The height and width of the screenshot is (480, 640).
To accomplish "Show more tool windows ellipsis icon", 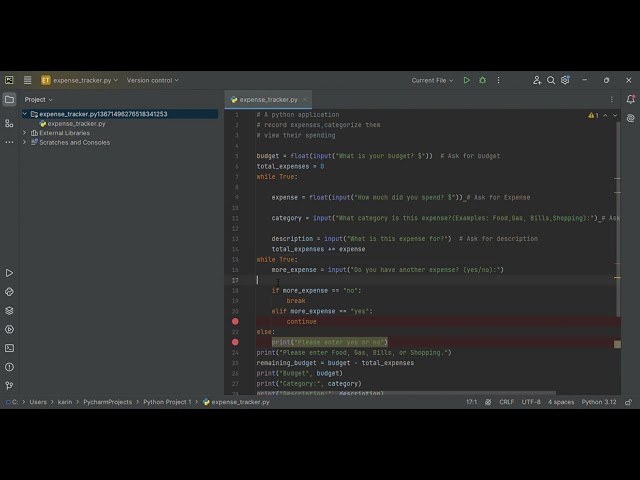I will (x=9, y=142).
